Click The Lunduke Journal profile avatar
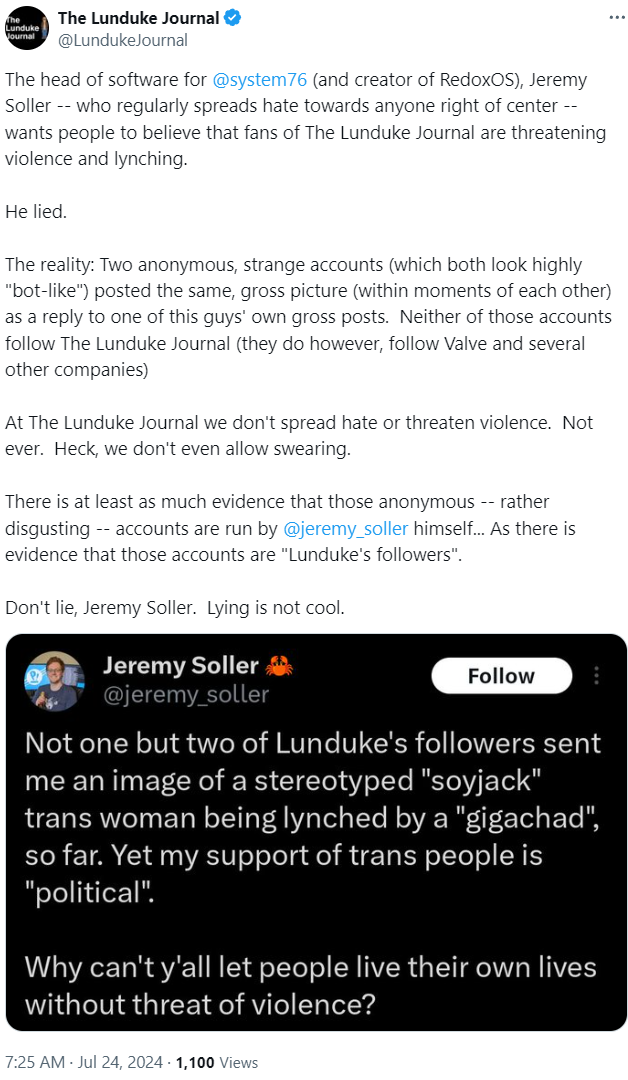 [27, 28]
